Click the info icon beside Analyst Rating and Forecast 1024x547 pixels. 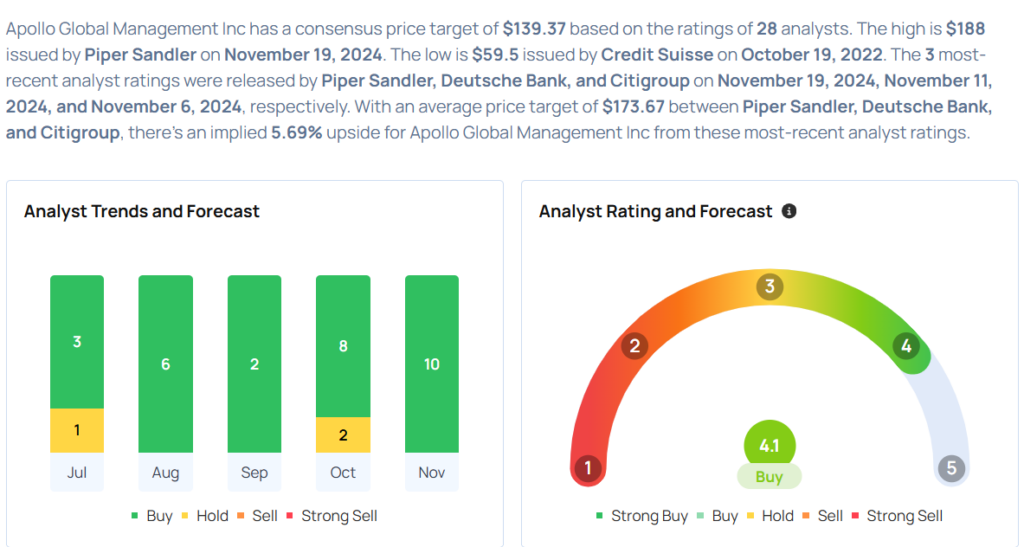pyautogui.click(x=789, y=211)
